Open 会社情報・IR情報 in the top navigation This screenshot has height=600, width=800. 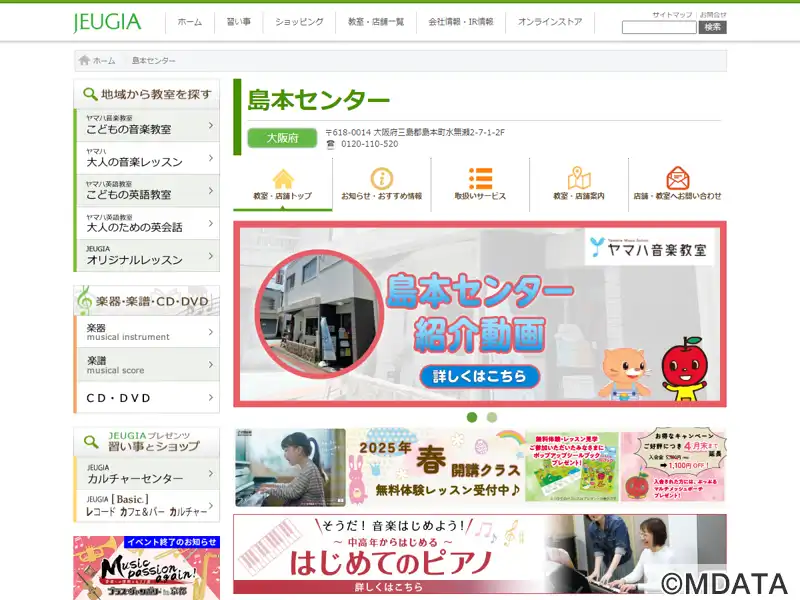[x=461, y=22]
